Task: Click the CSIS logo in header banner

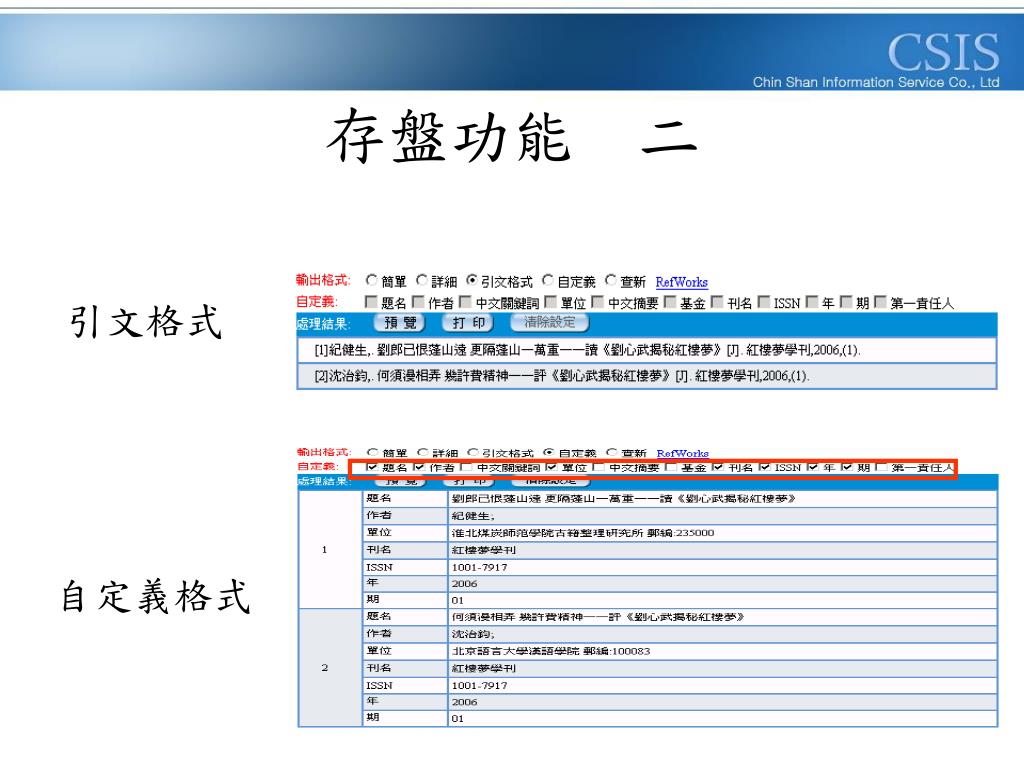Action: (x=943, y=52)
